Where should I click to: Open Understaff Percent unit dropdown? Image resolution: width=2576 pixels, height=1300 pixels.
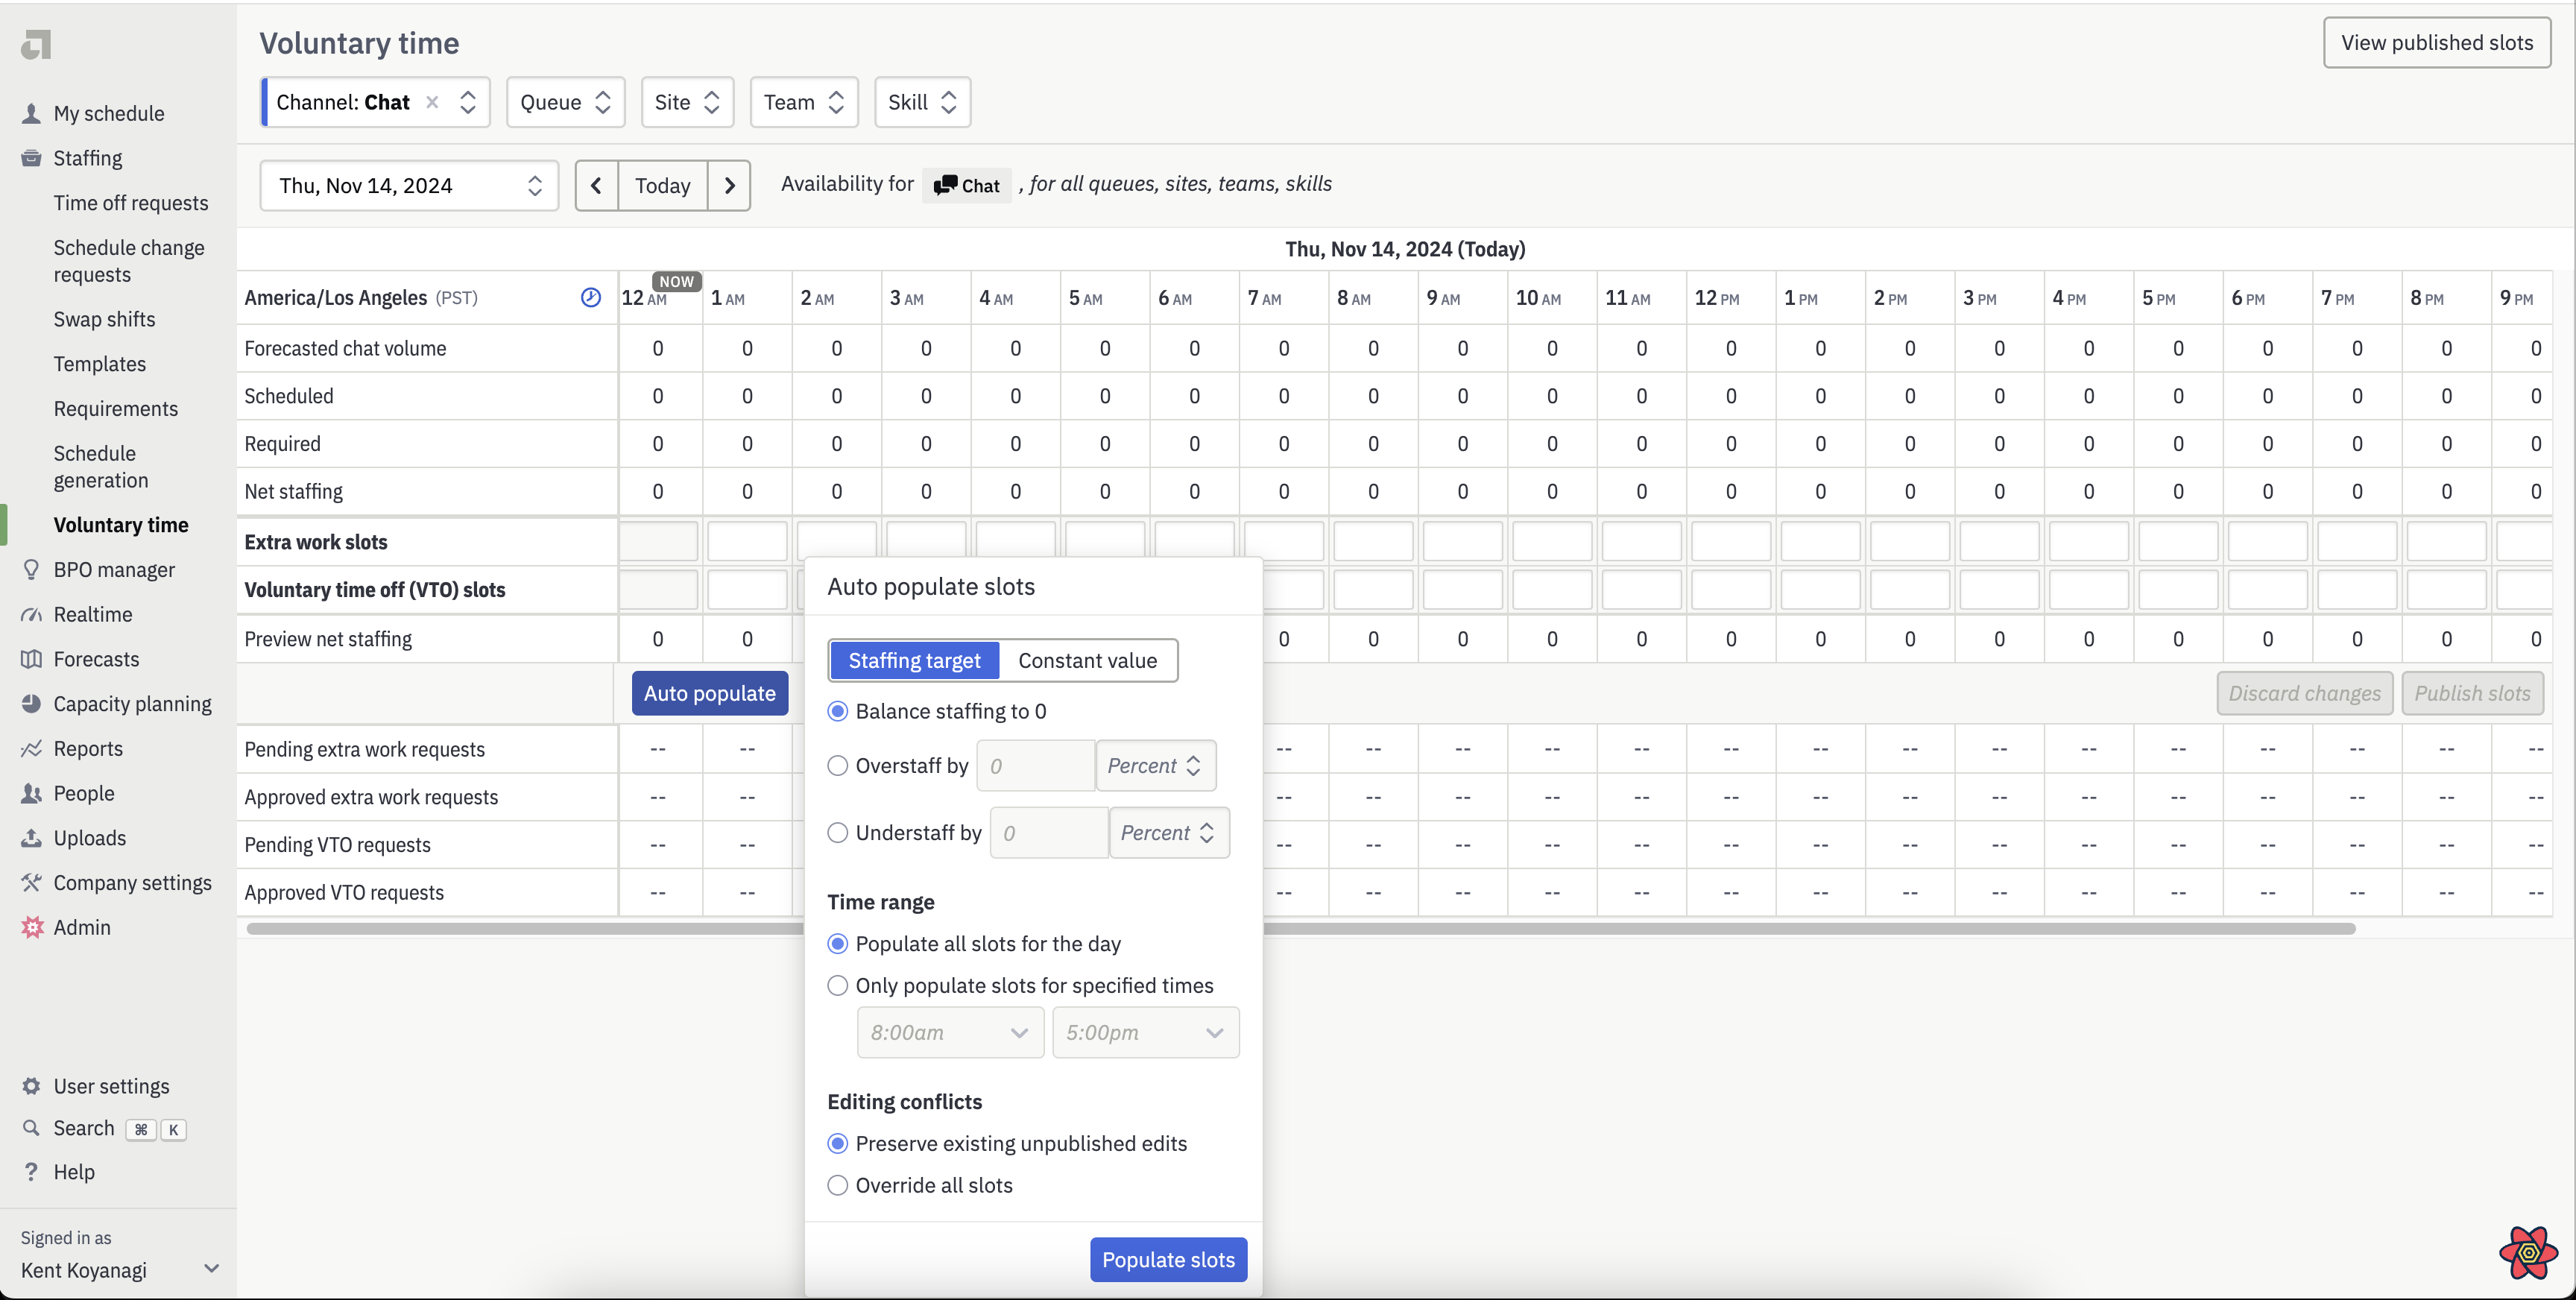click(x=1169, y=832)
